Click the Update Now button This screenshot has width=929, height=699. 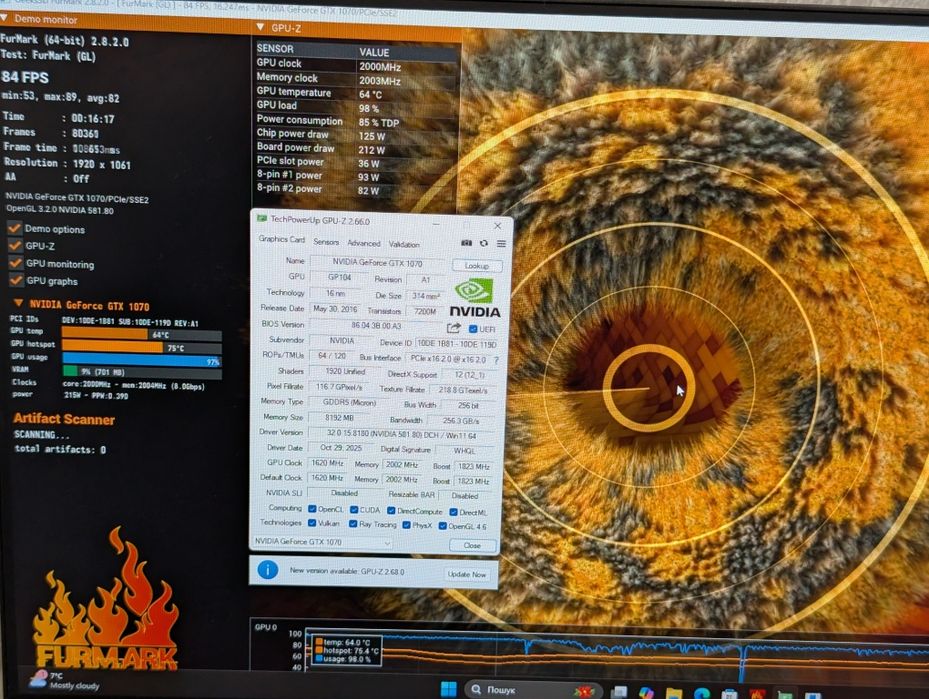point(467,574)
